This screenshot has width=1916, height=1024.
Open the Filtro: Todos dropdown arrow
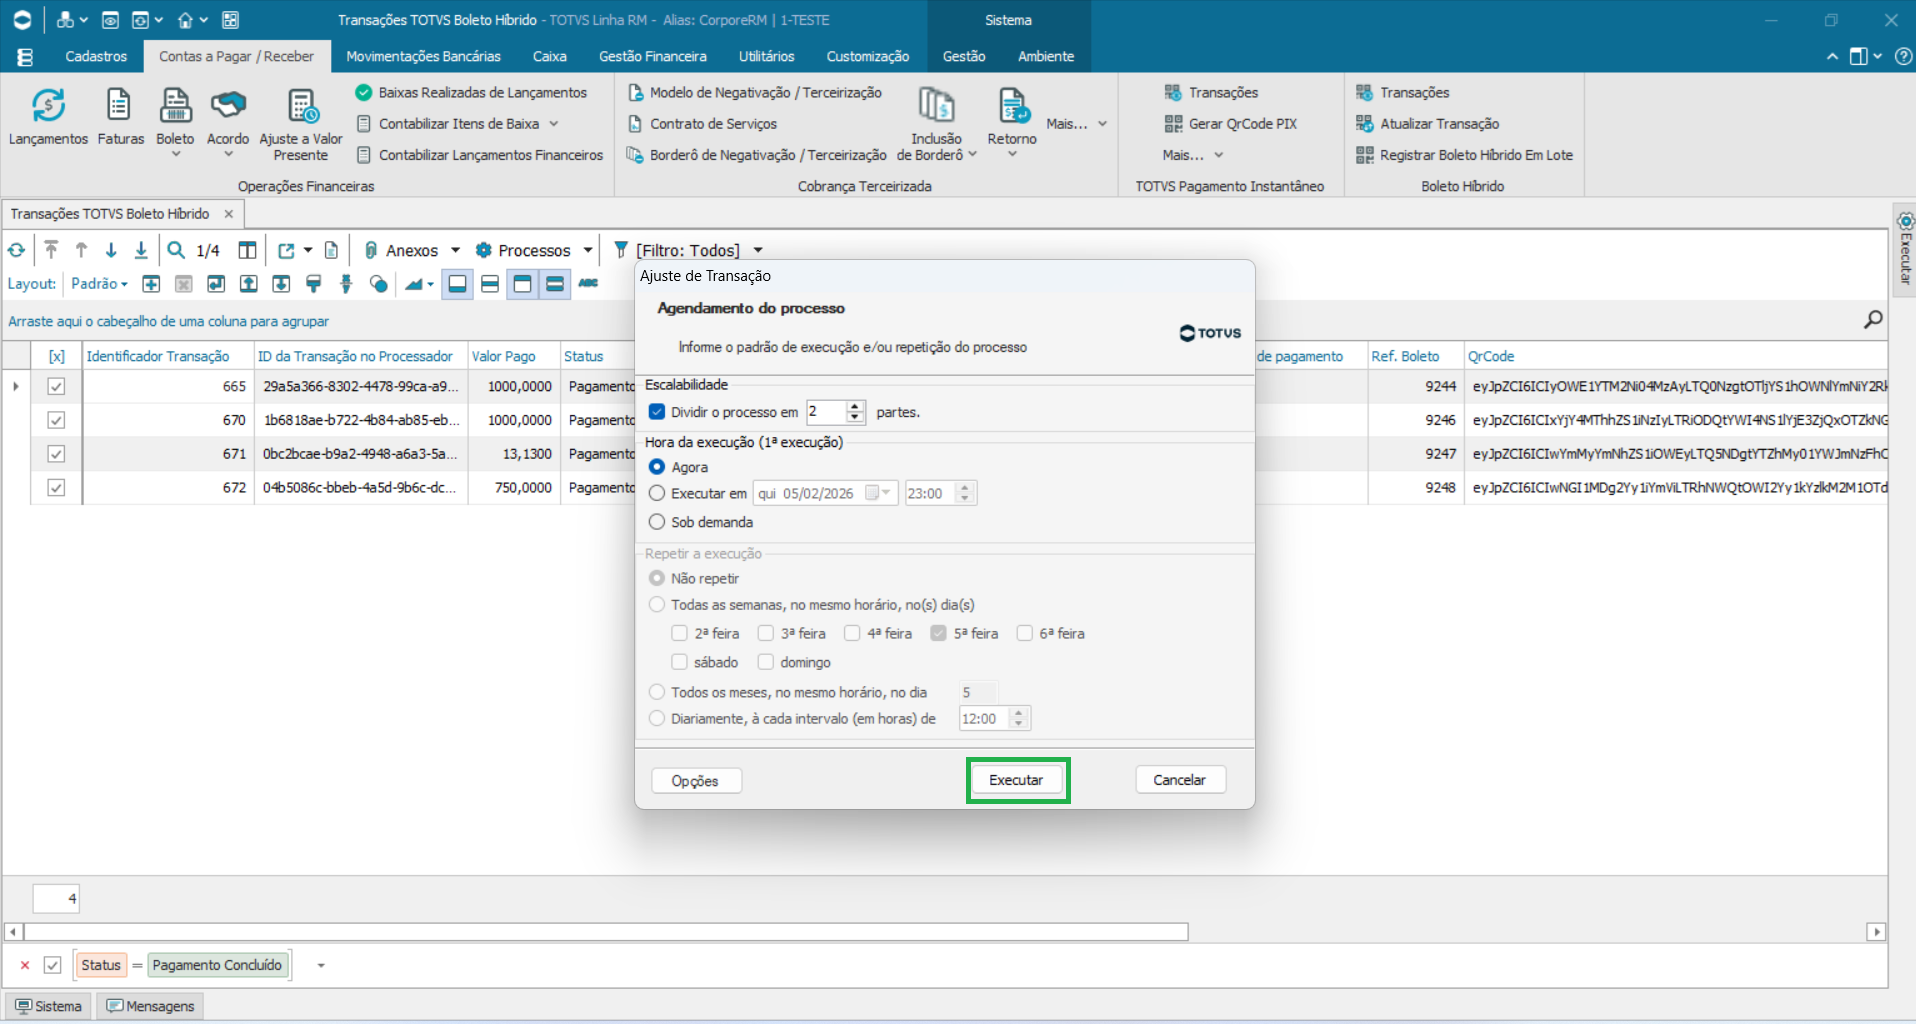pos(758,250)
